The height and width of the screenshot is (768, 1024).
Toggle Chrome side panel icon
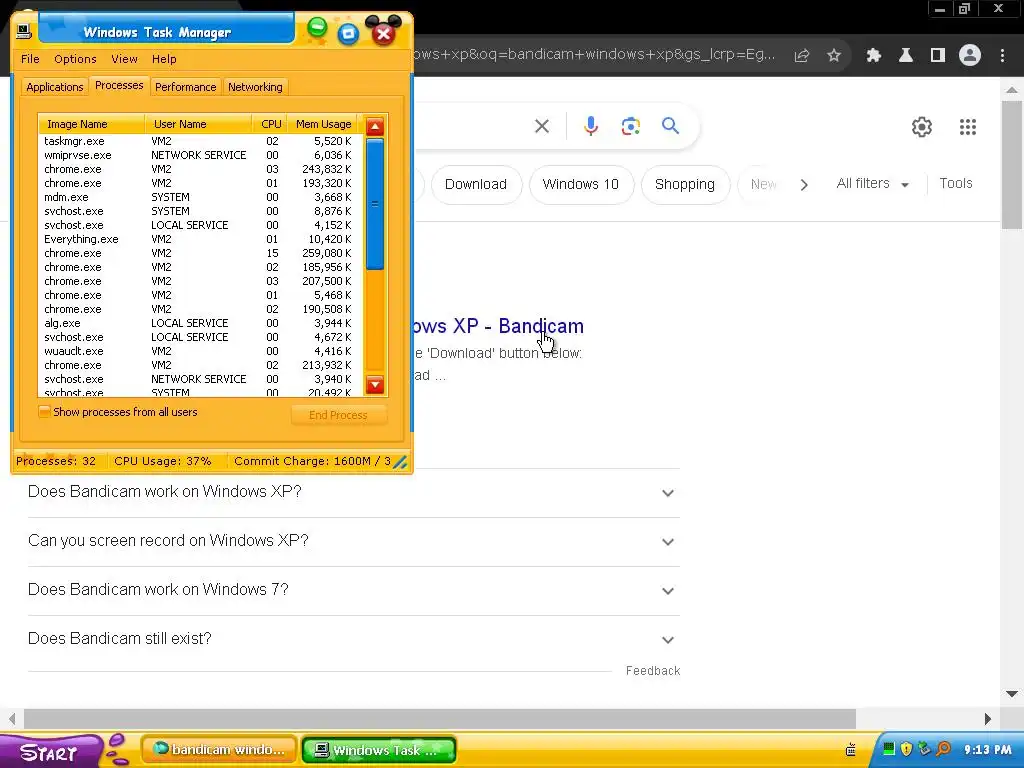click(938, 56)
